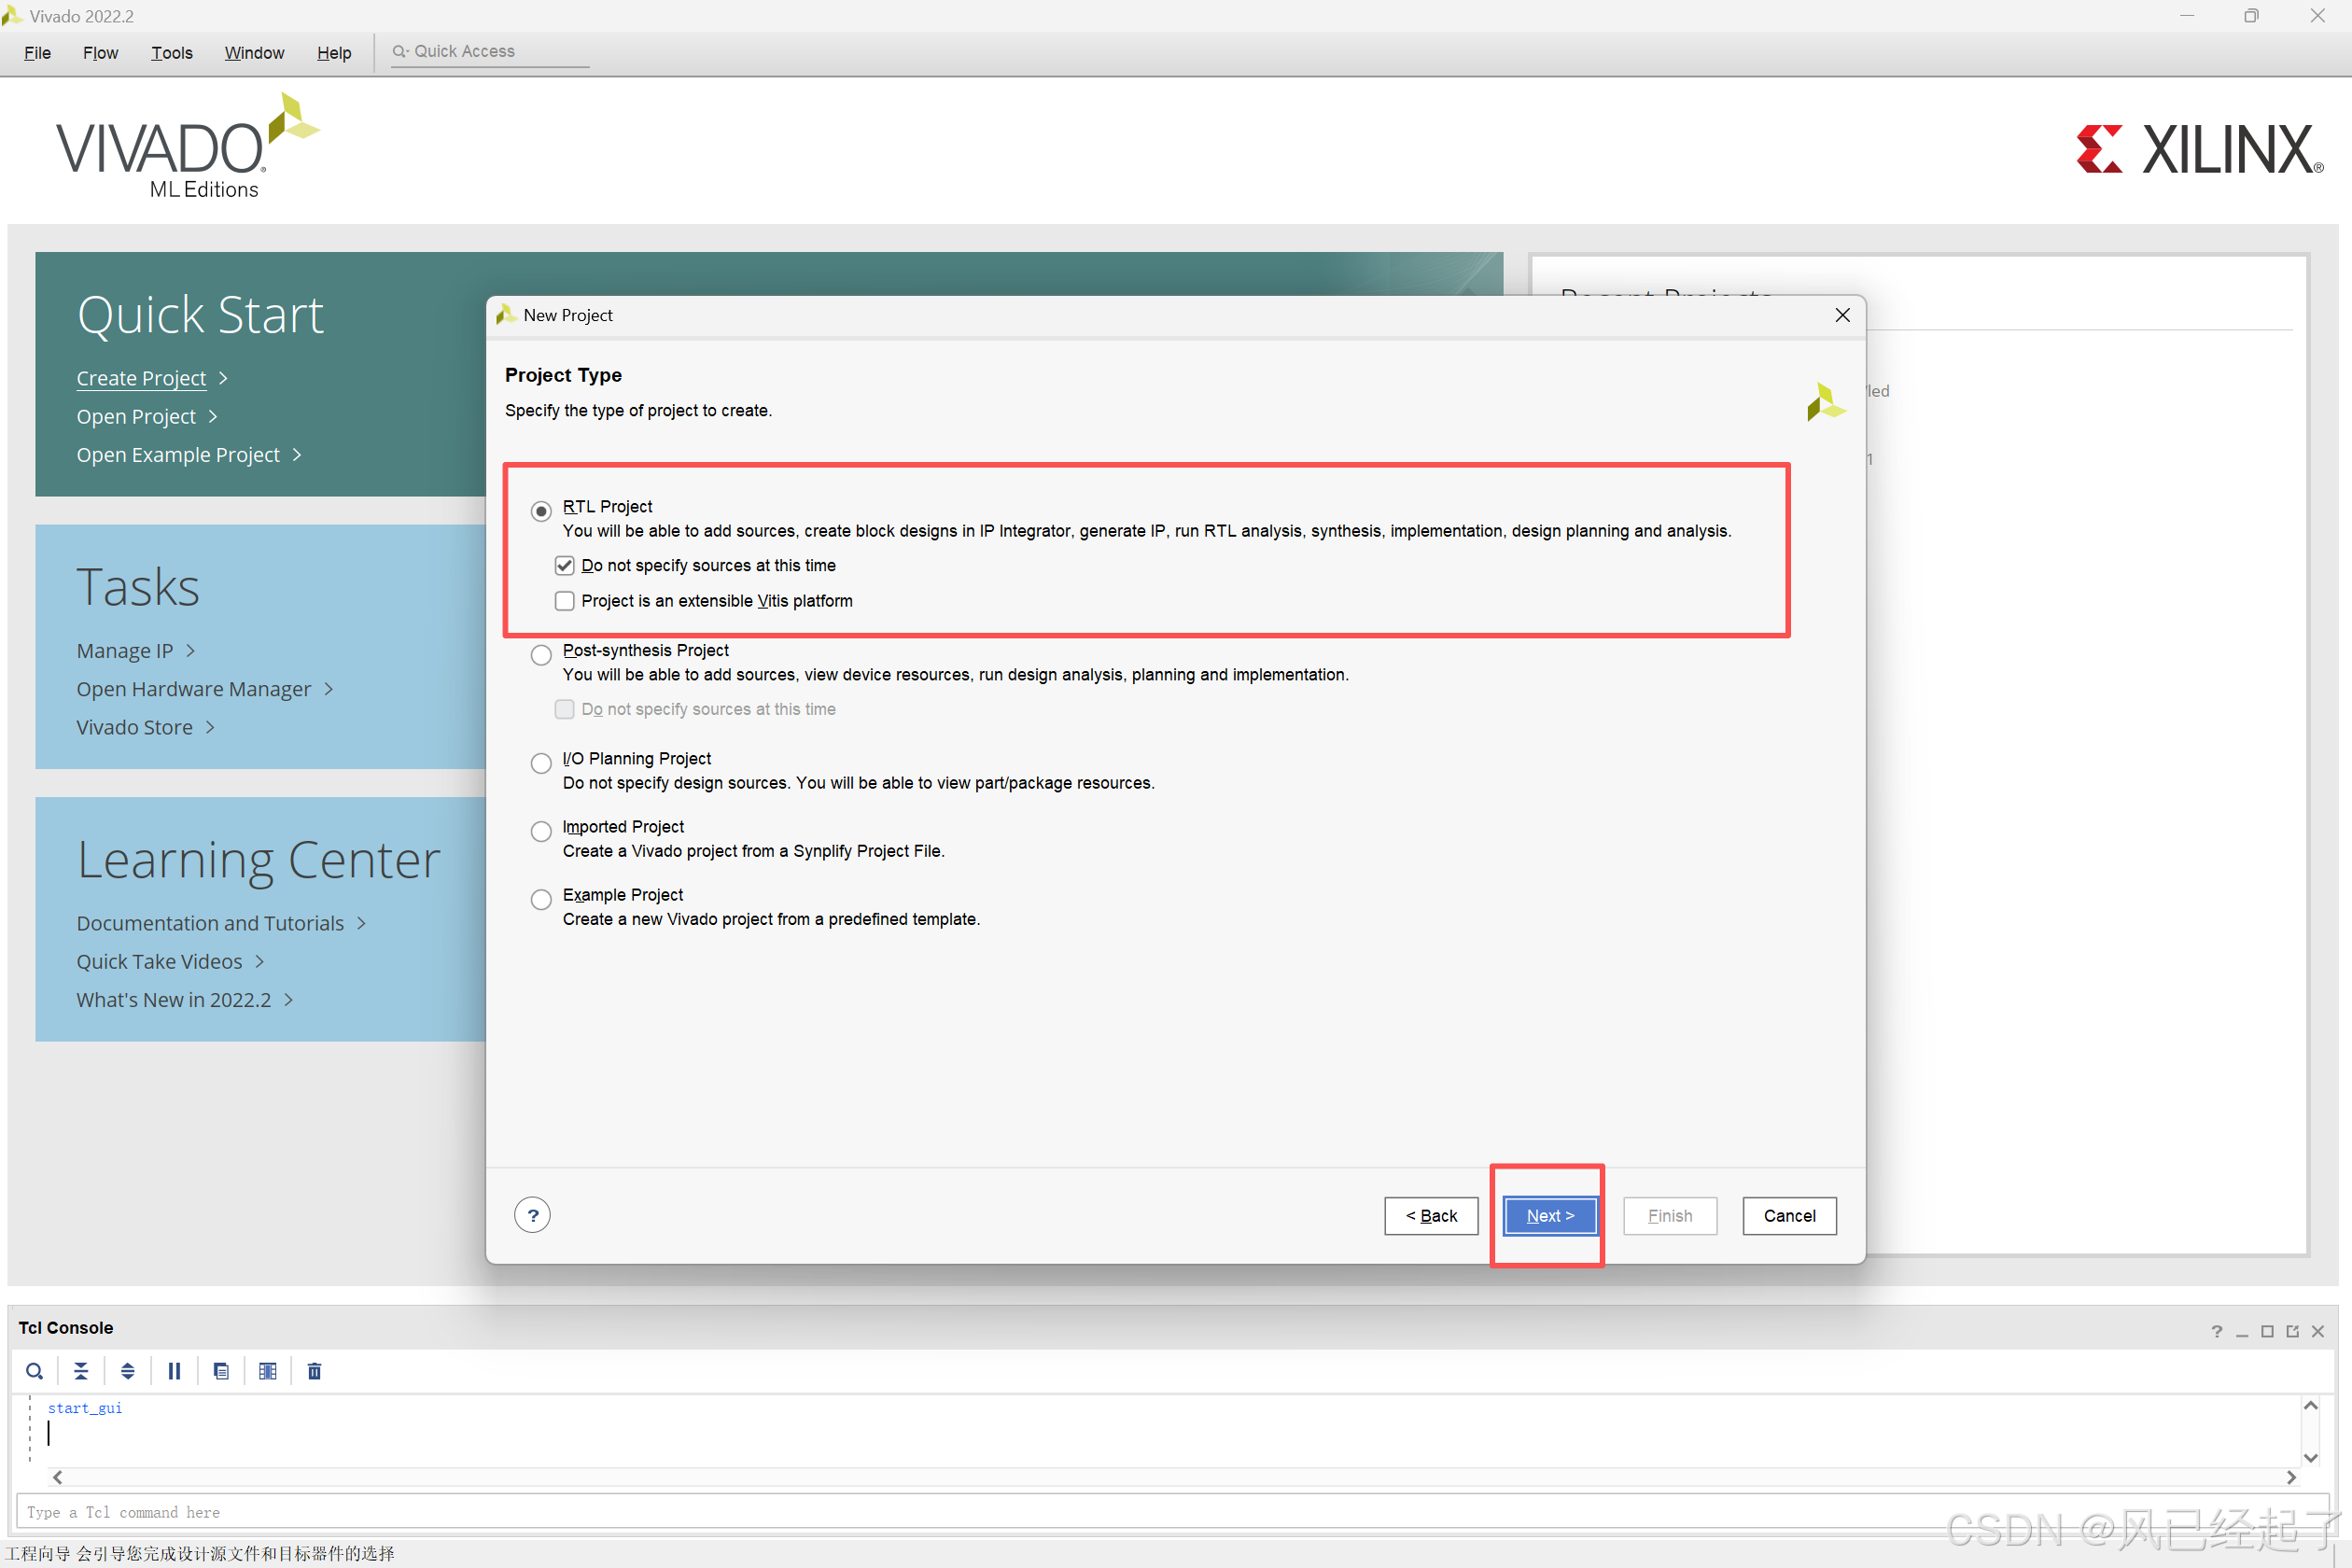Click the What's New in 2022.2 link
The height and width of the screenshot is (1568, 2352).
point(174,999)
